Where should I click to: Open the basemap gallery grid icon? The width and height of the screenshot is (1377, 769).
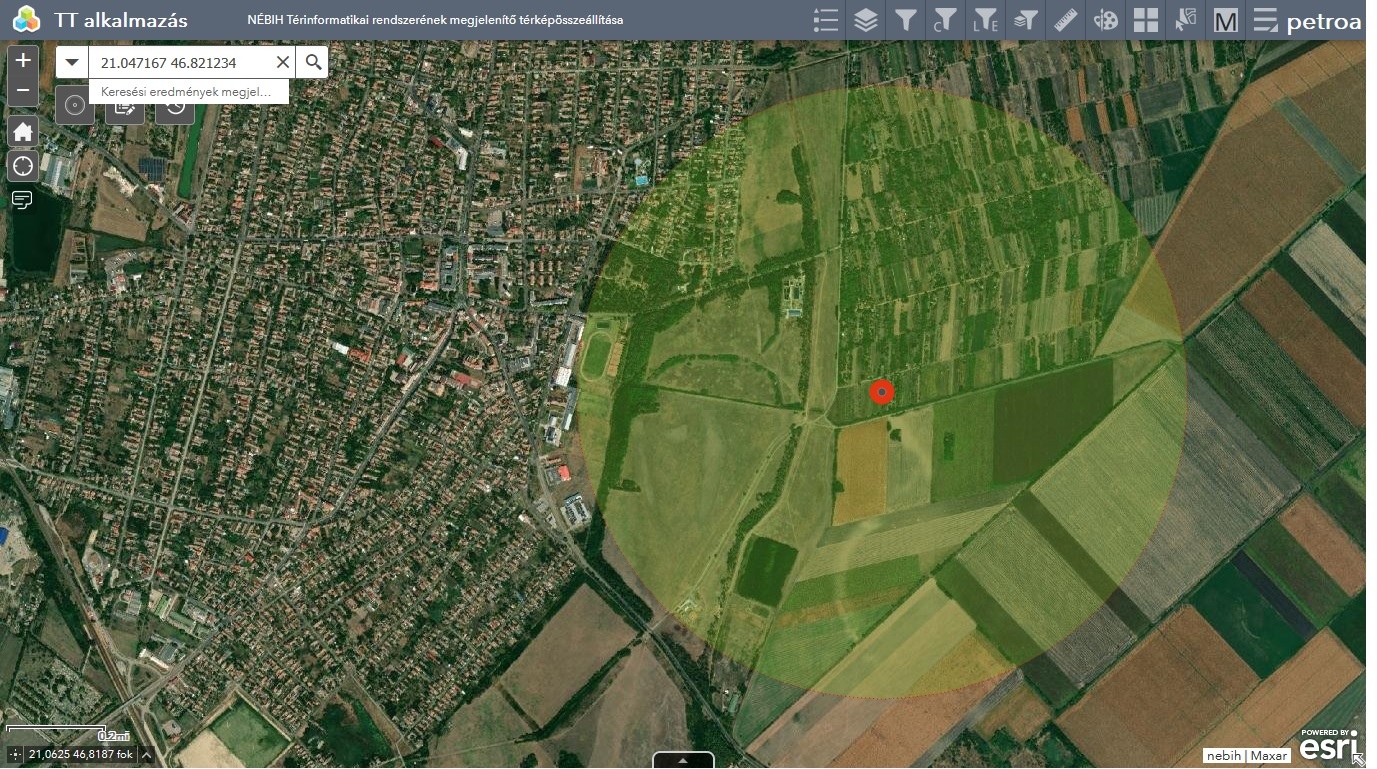pos(1145,20)
